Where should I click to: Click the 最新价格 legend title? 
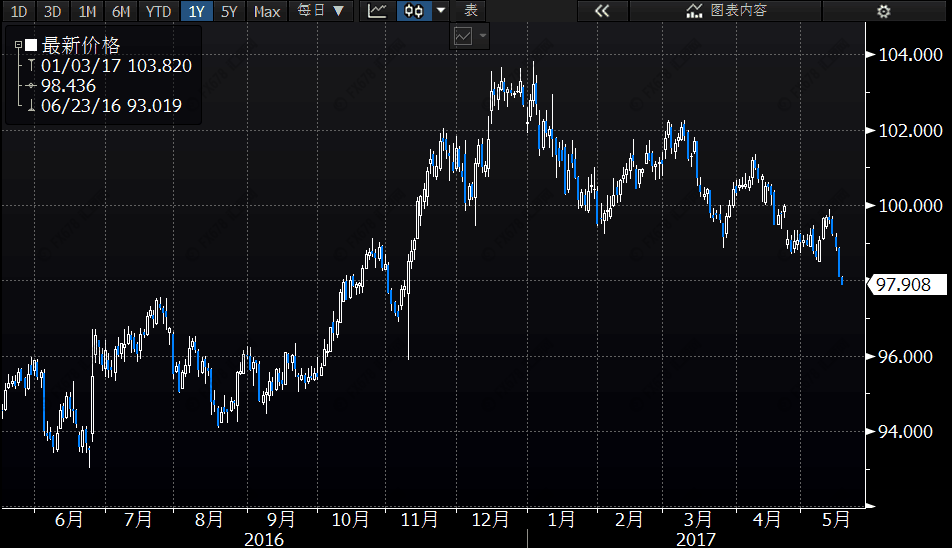pos(81,45)
